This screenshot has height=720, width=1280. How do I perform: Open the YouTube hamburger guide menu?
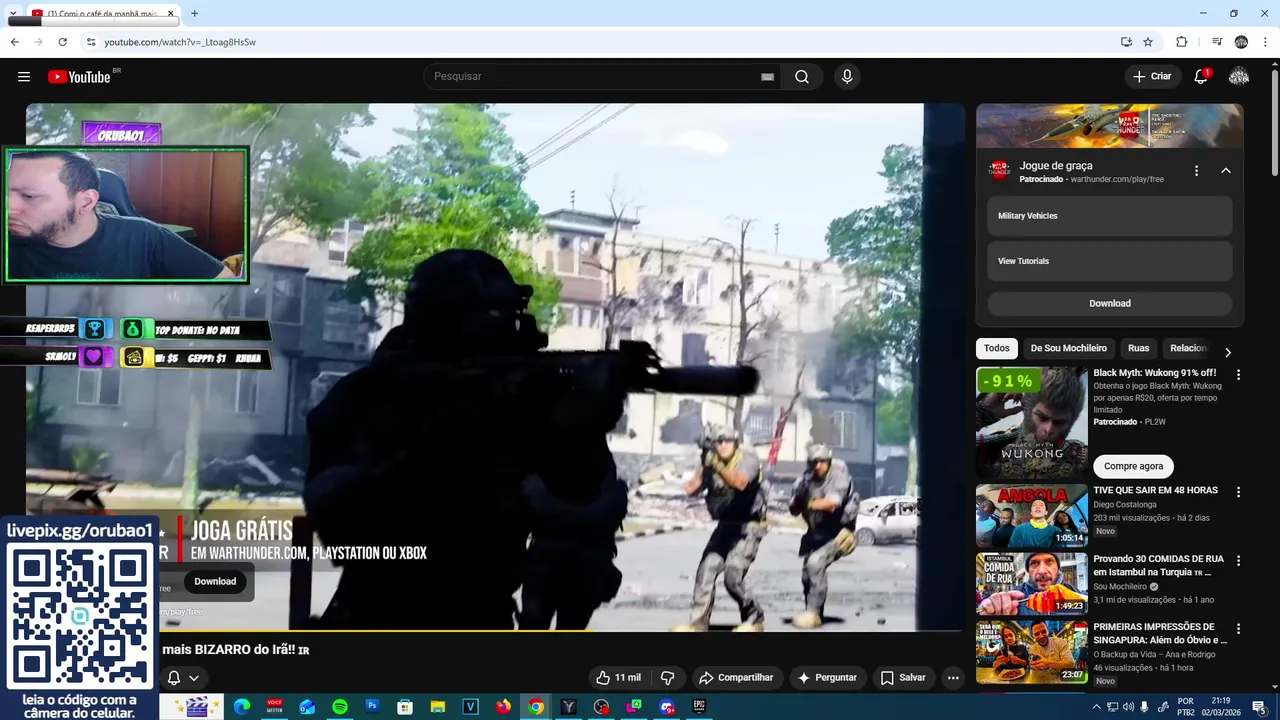click(24, 77)
